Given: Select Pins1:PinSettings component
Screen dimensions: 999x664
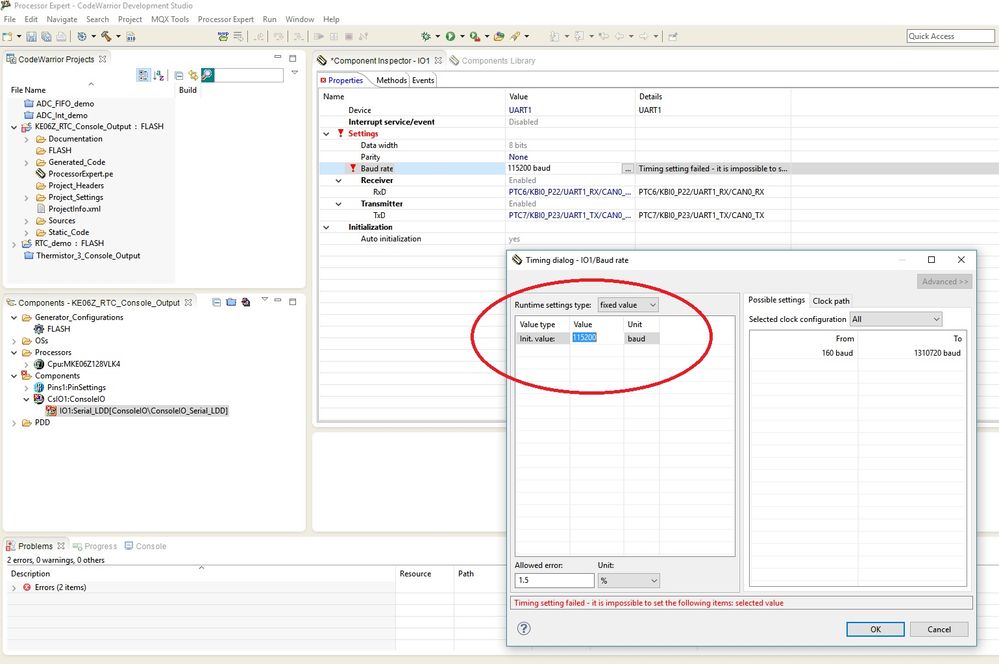Looking at the screenshot, I should (x=76, y=387).
